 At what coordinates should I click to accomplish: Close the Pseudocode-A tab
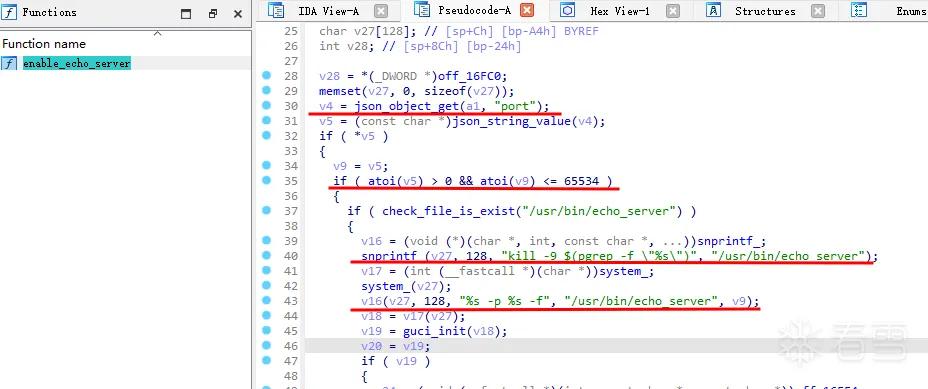527,11
